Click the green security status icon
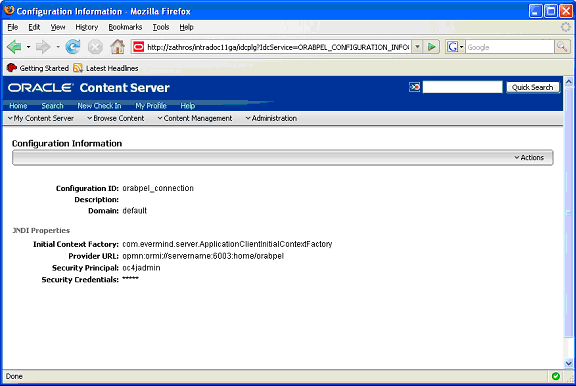This screenshot has height=386, width=576. [x=556, y=376]
